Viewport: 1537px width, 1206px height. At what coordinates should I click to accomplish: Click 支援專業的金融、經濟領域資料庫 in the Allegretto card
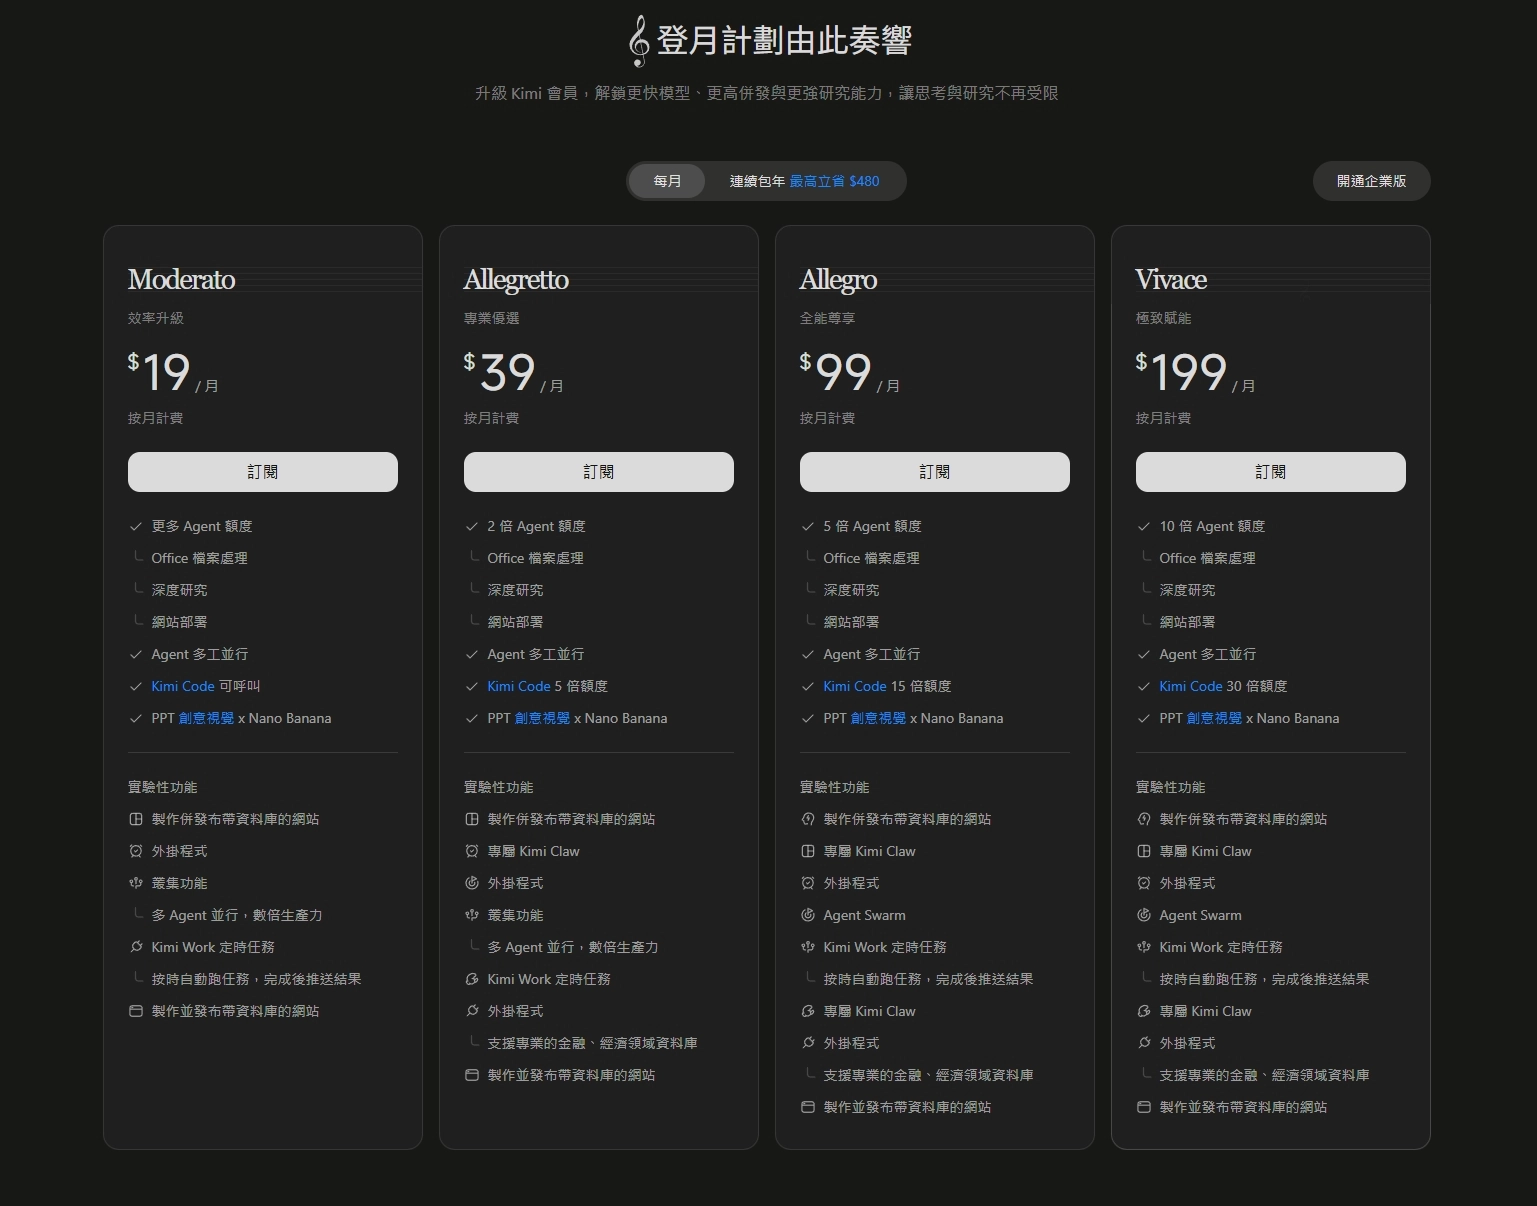[x=593, y=1043]
